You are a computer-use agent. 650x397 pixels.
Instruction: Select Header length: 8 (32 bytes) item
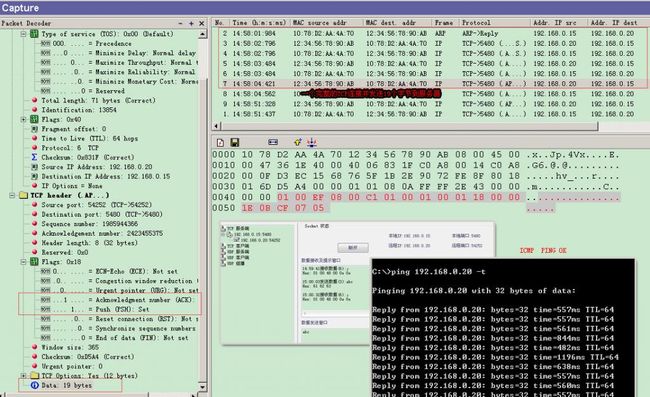coord(89,243)
